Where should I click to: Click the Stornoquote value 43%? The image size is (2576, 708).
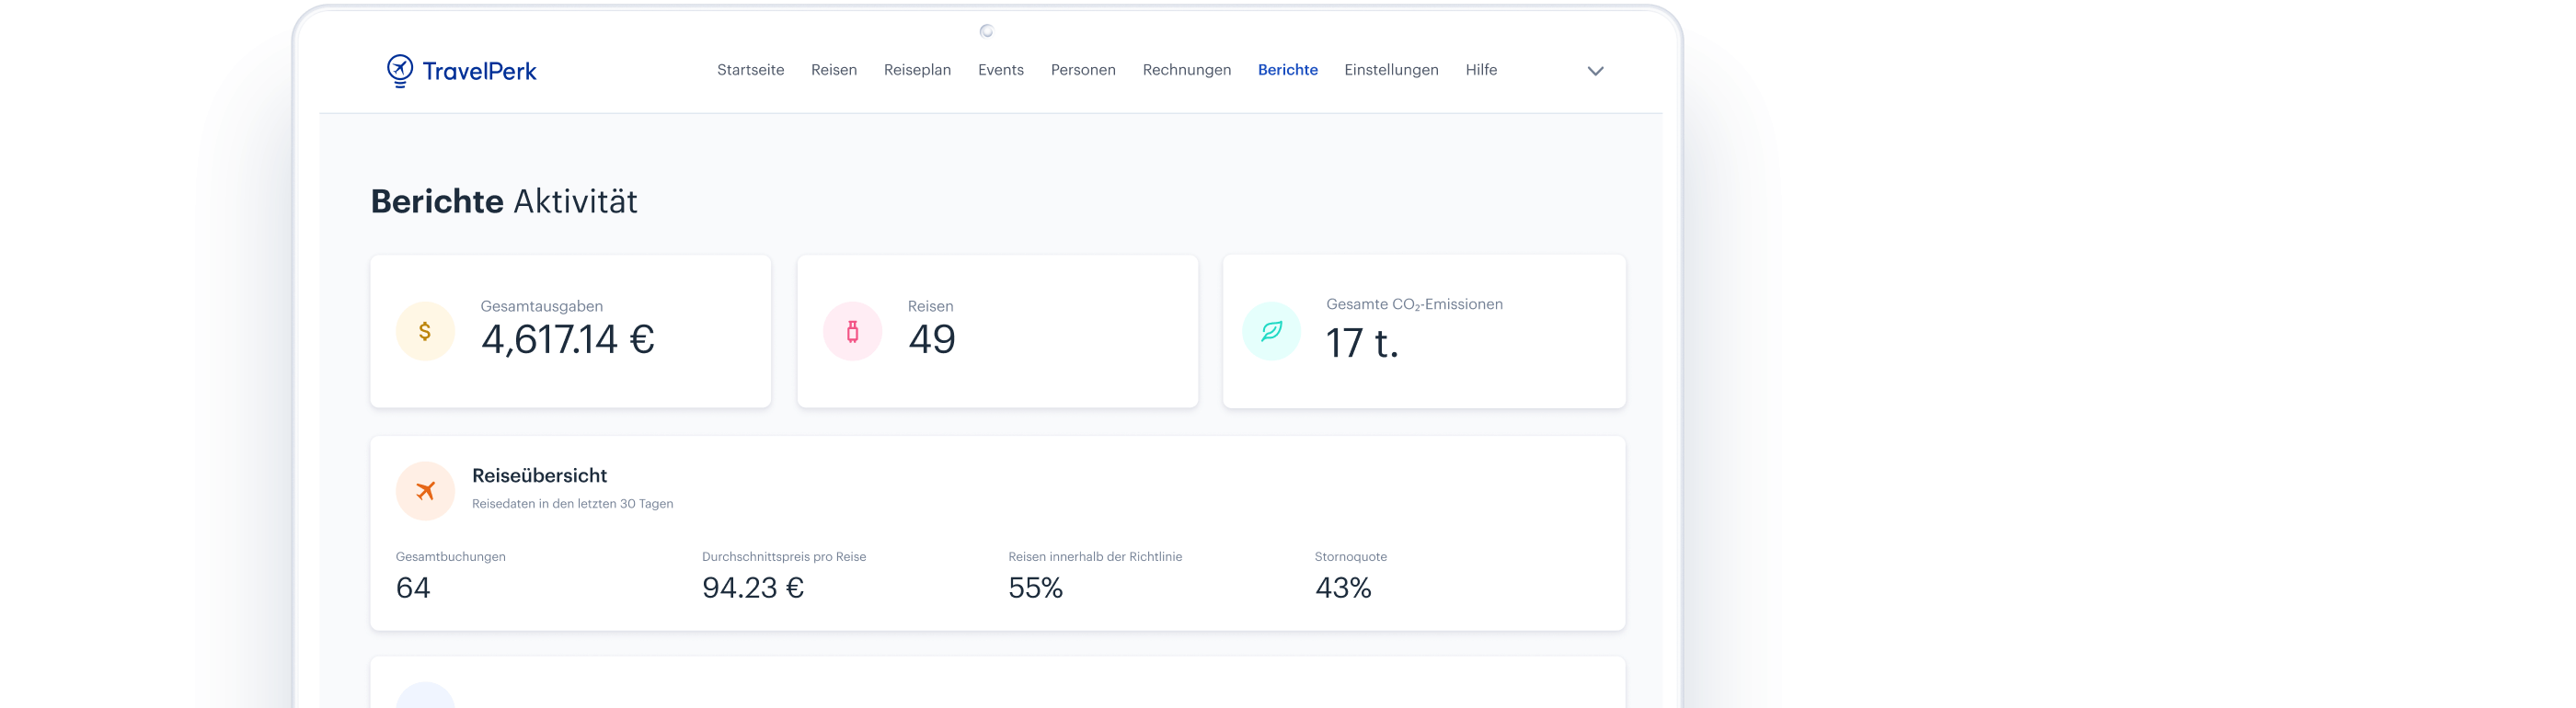click(1343, 588)
